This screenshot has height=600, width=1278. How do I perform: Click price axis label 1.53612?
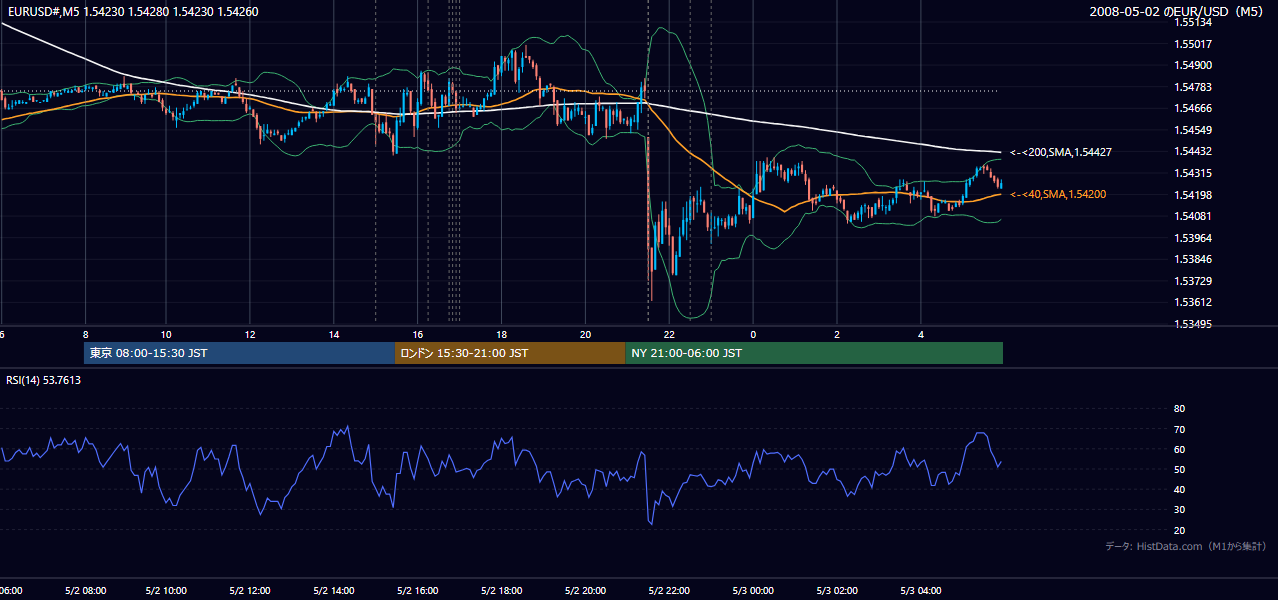pyautogui.click(x=1194, y=302)
